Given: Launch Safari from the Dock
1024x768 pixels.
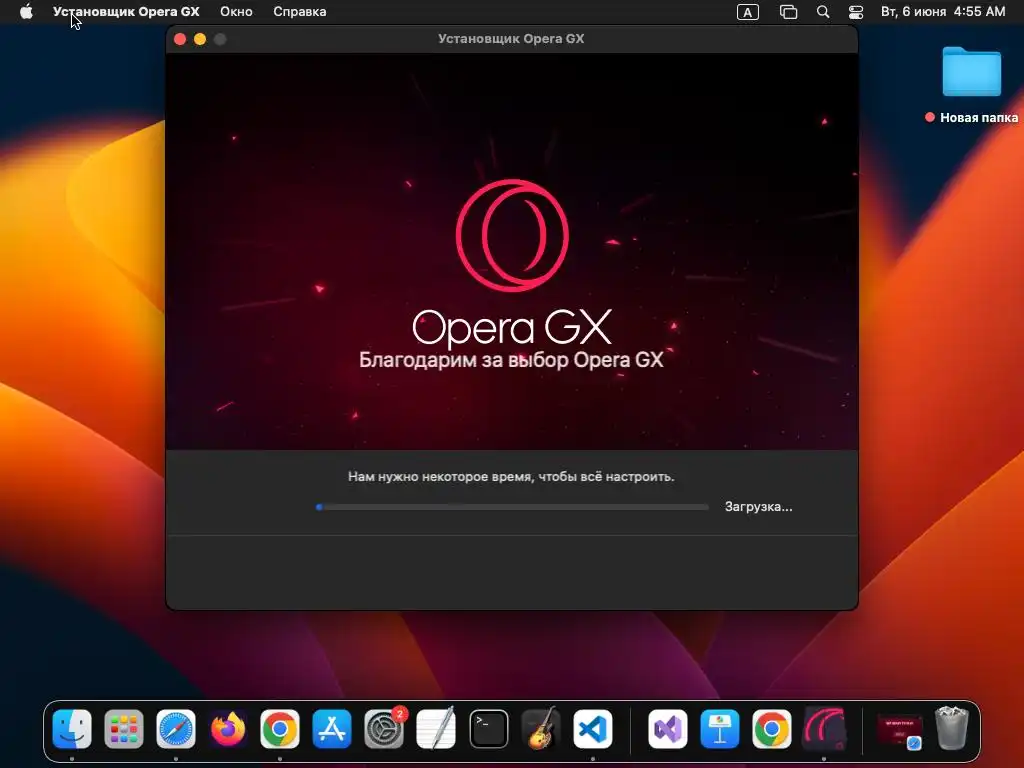Looking at the screenshot, I should pos(176,729).
